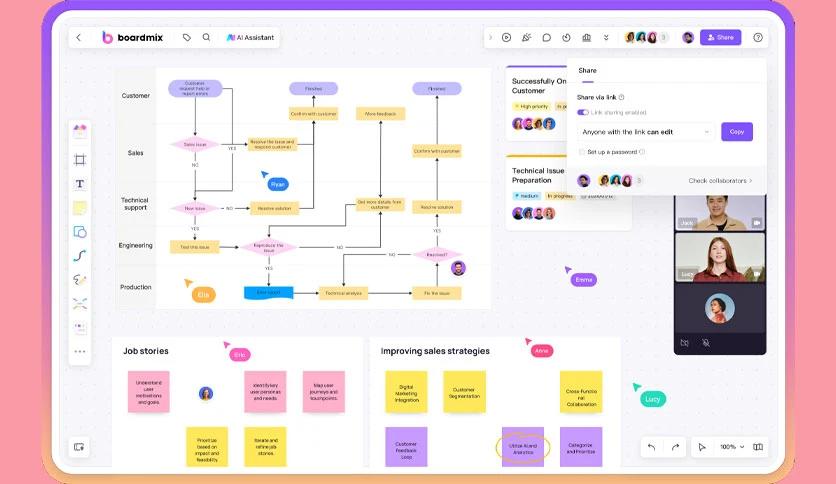Screen dimensions: 836x484
Task: Select the 'Job stories' title
Action: pos(146,351)
